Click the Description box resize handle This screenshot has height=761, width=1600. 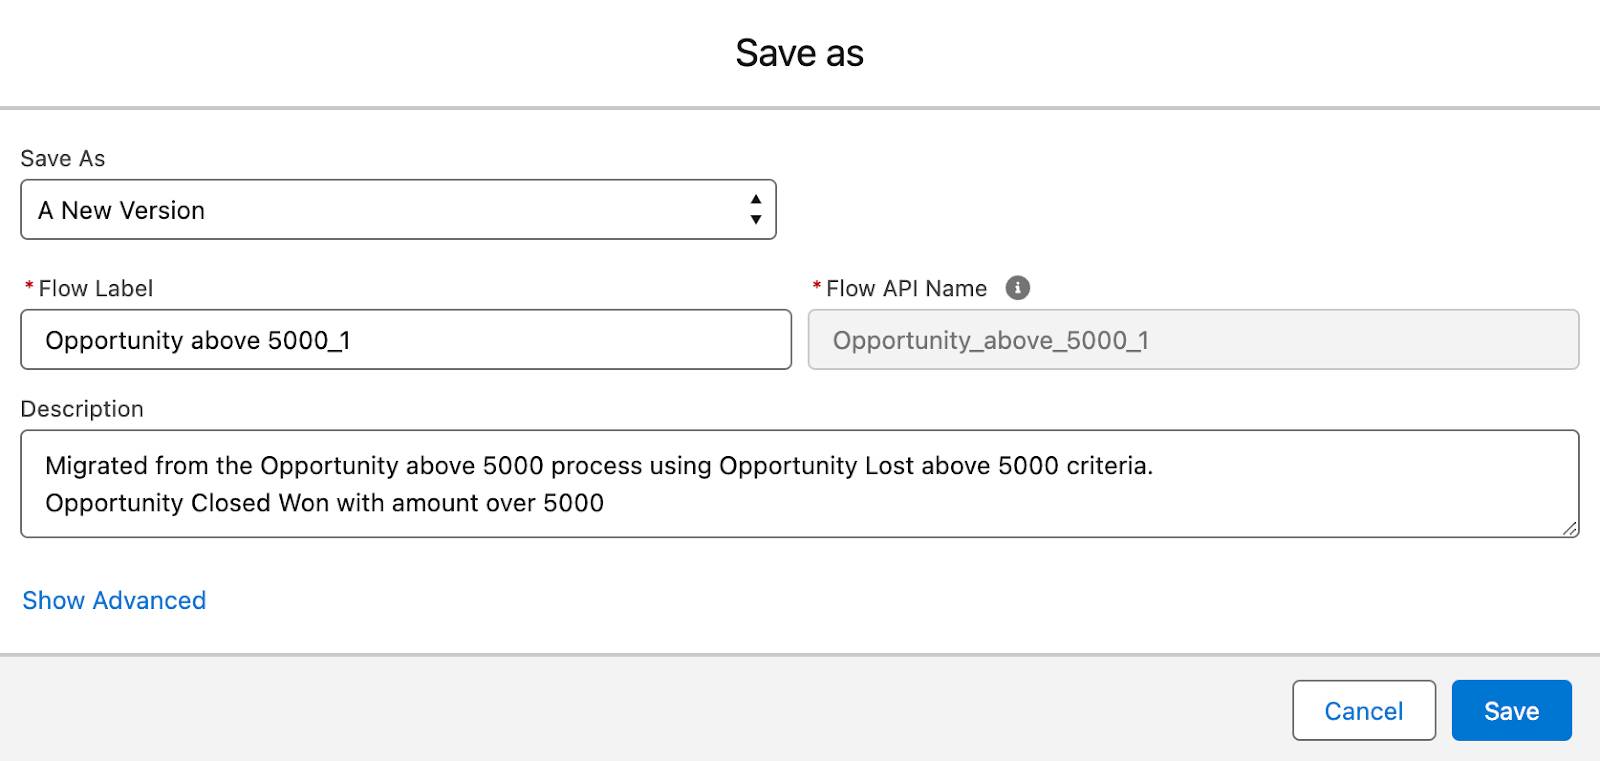pos(1572,527)
